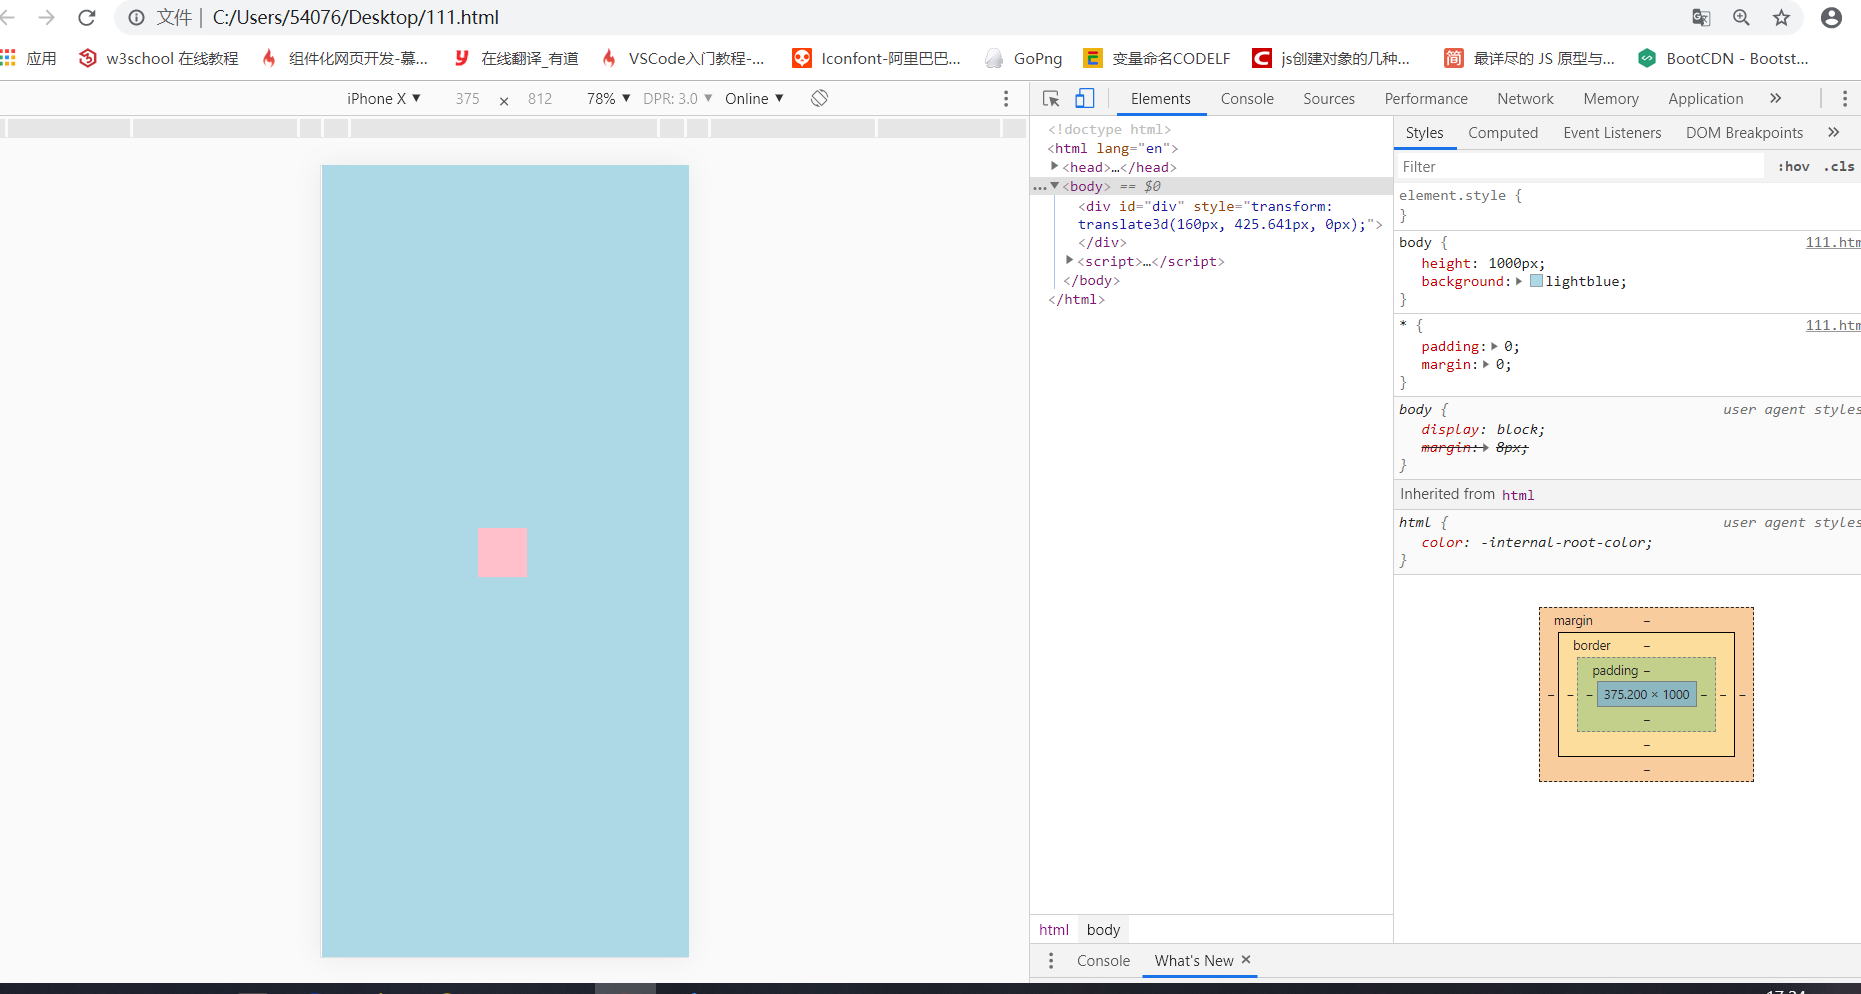Image resolution: width=1861 pixels, height=994 pixels.
Task: Click the width field 375
Action: (x=467, y=99)
